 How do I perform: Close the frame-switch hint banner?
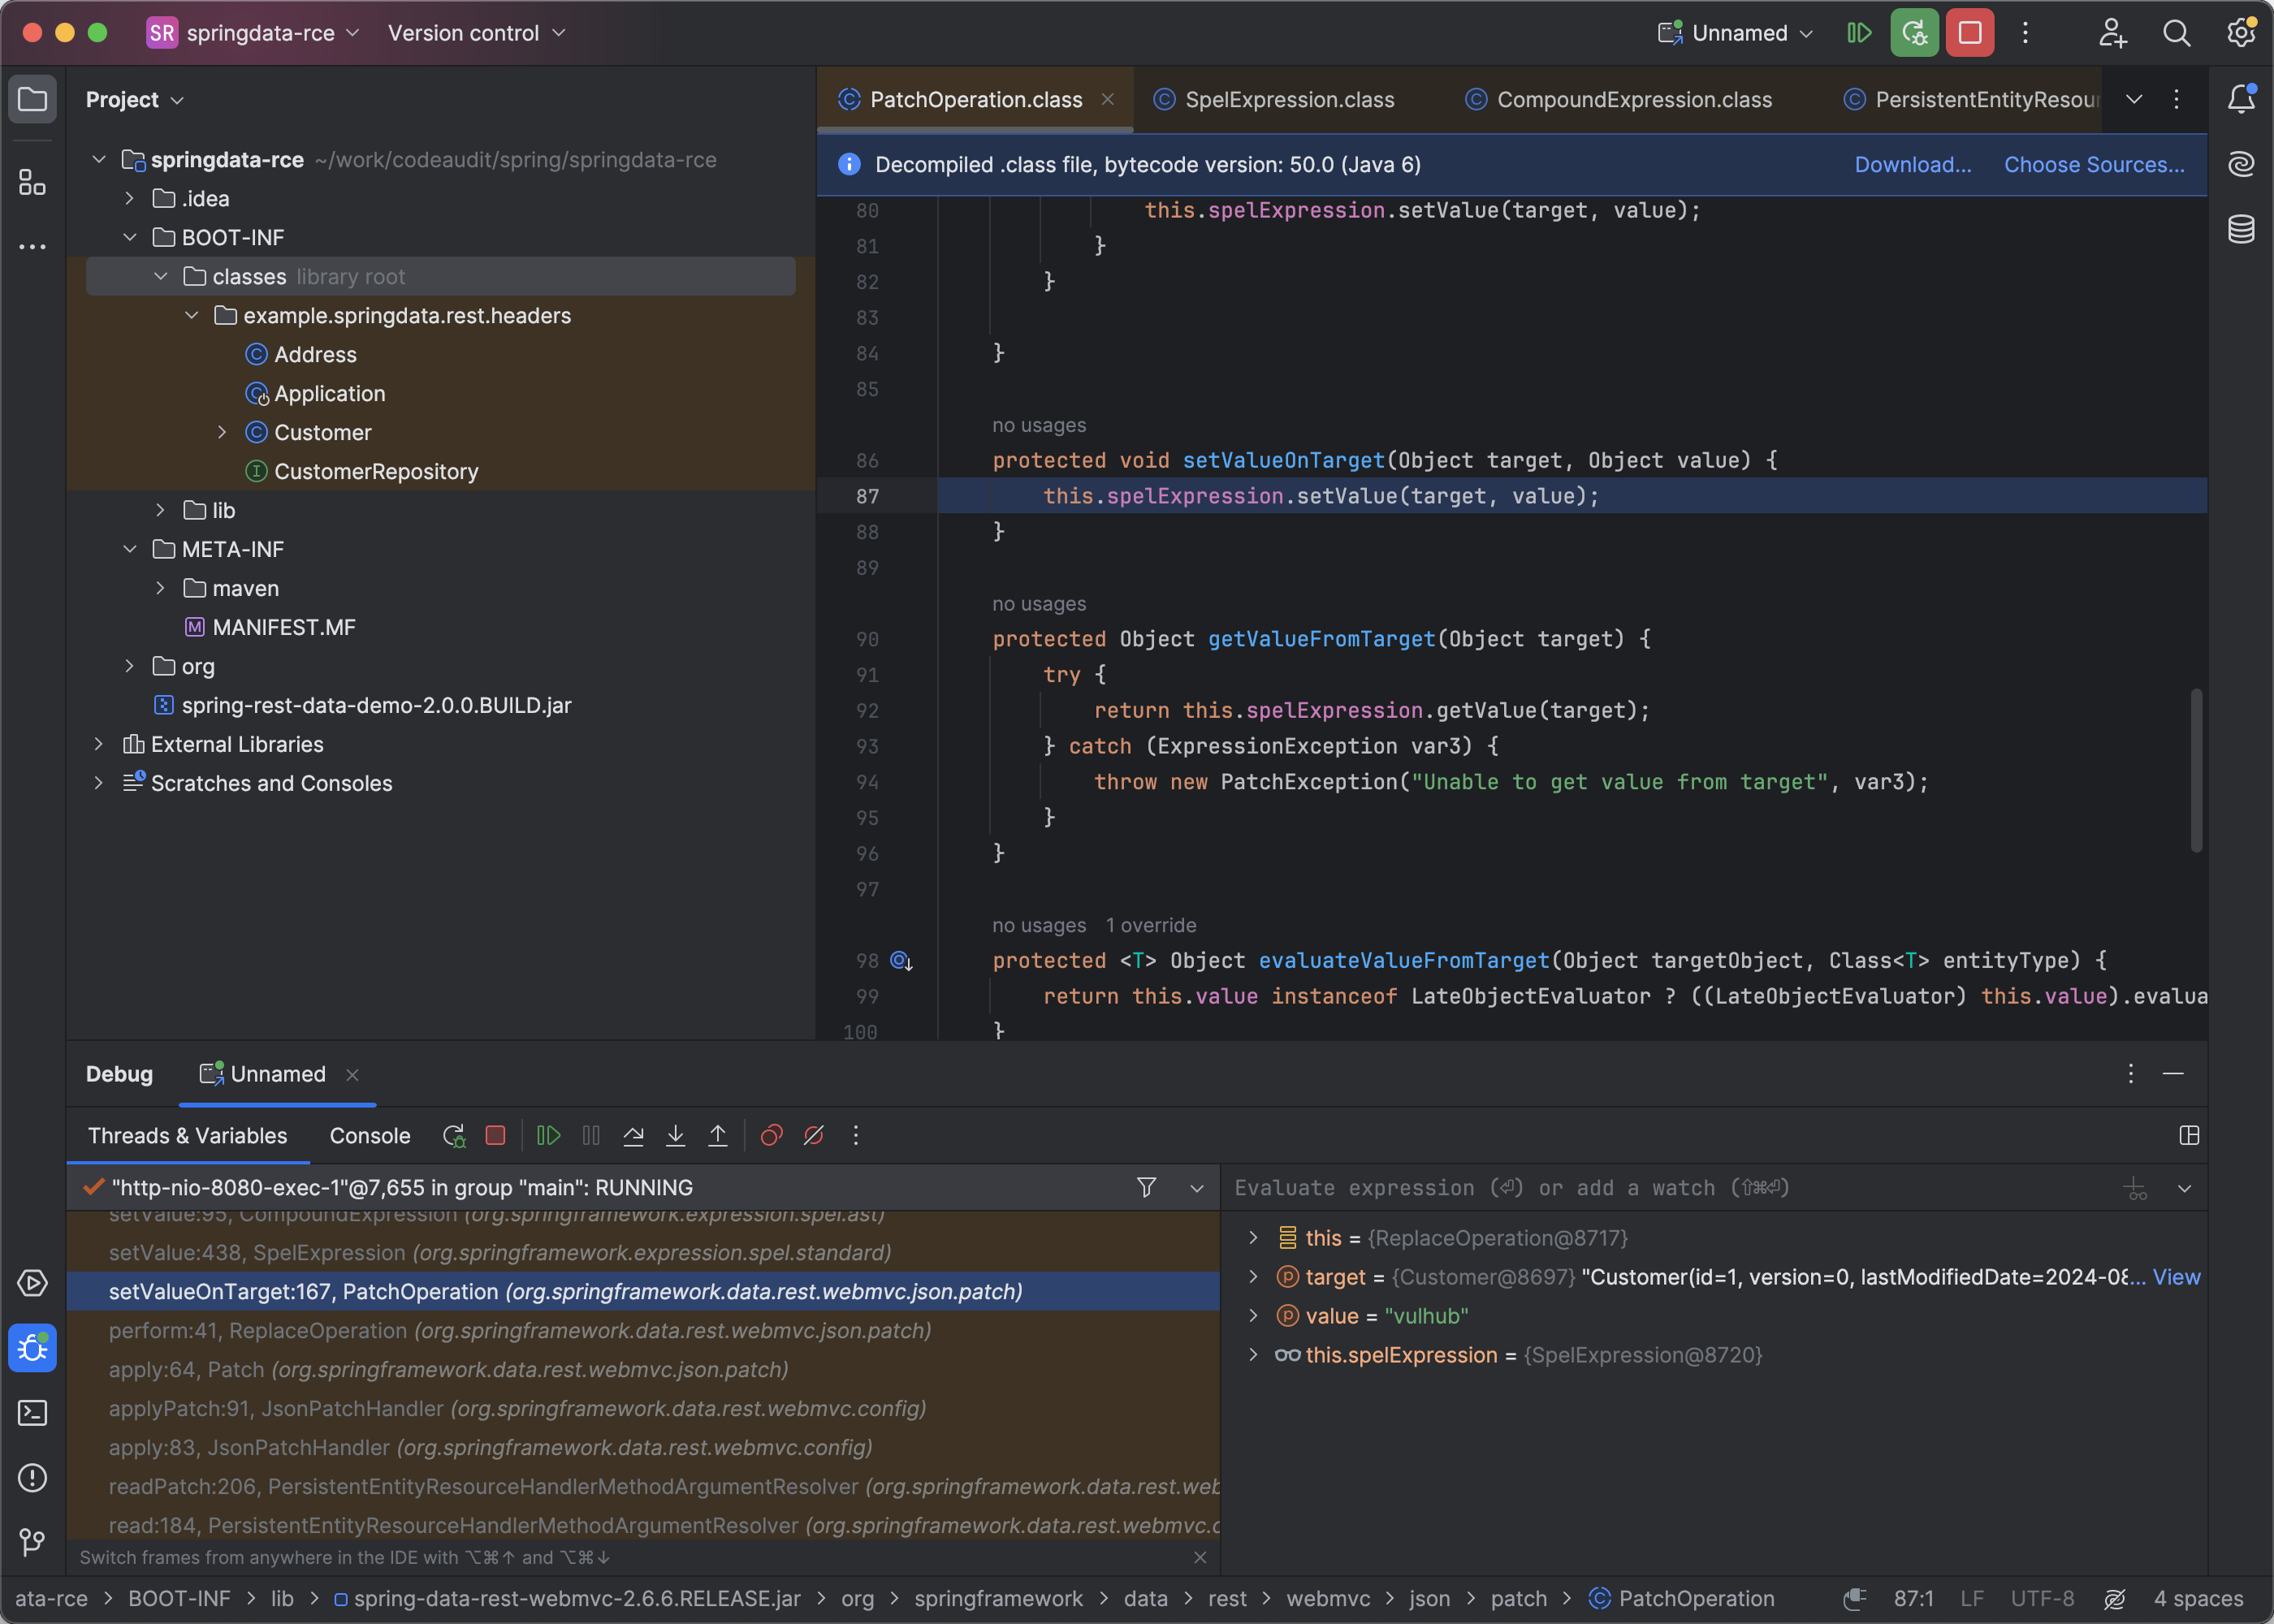(1200, 1557)
